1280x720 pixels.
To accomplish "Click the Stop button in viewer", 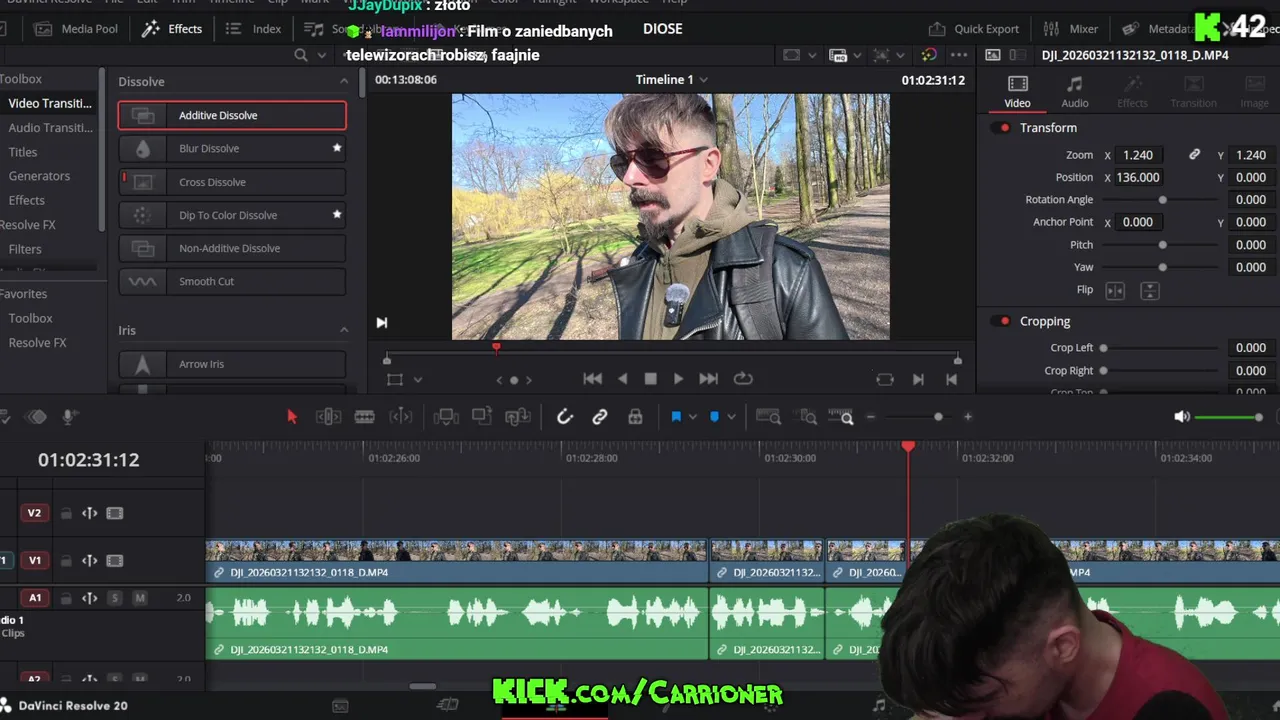I will 650,379.
